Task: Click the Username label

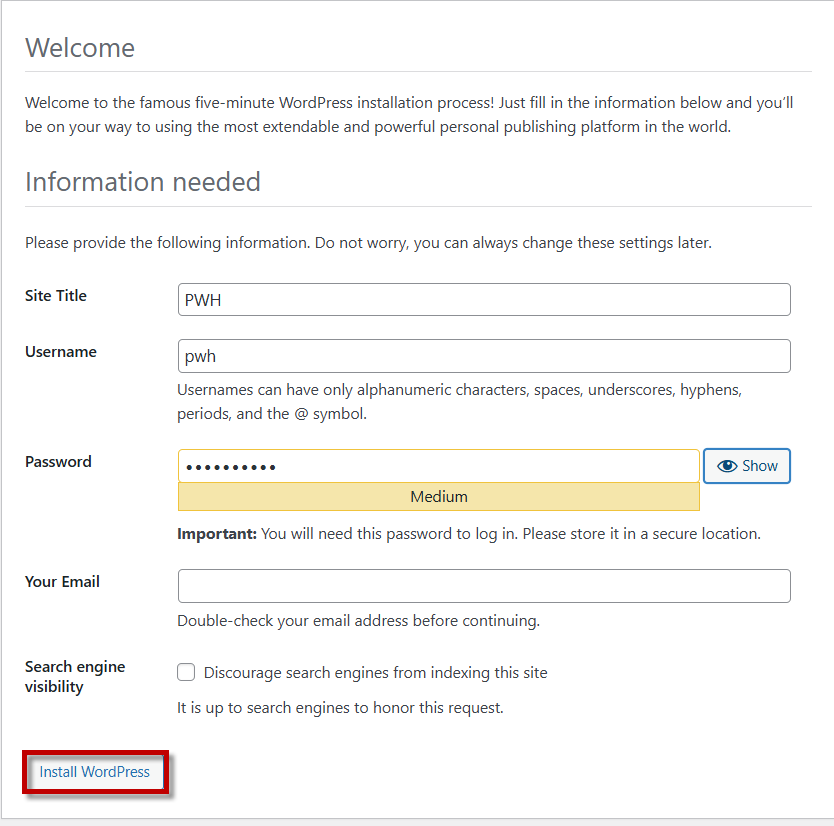Action: tap(61, 352)
